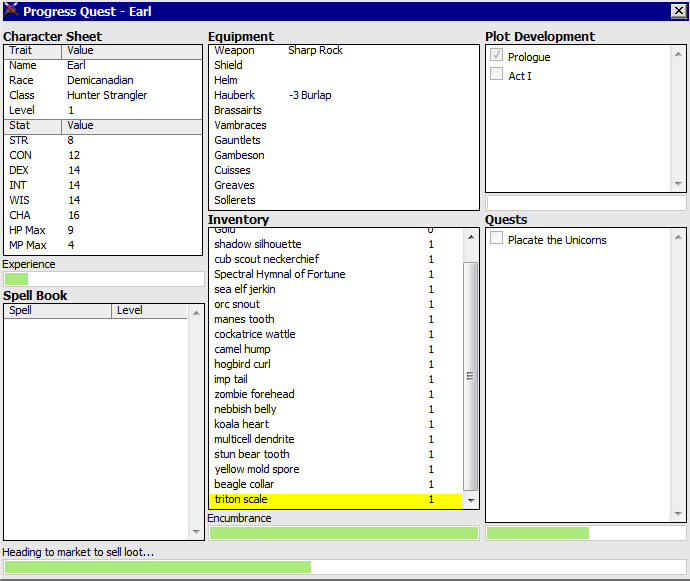This screenshot has height=581, width=690.
Task: Select the HP Max row
Action: tap(103, 230)
